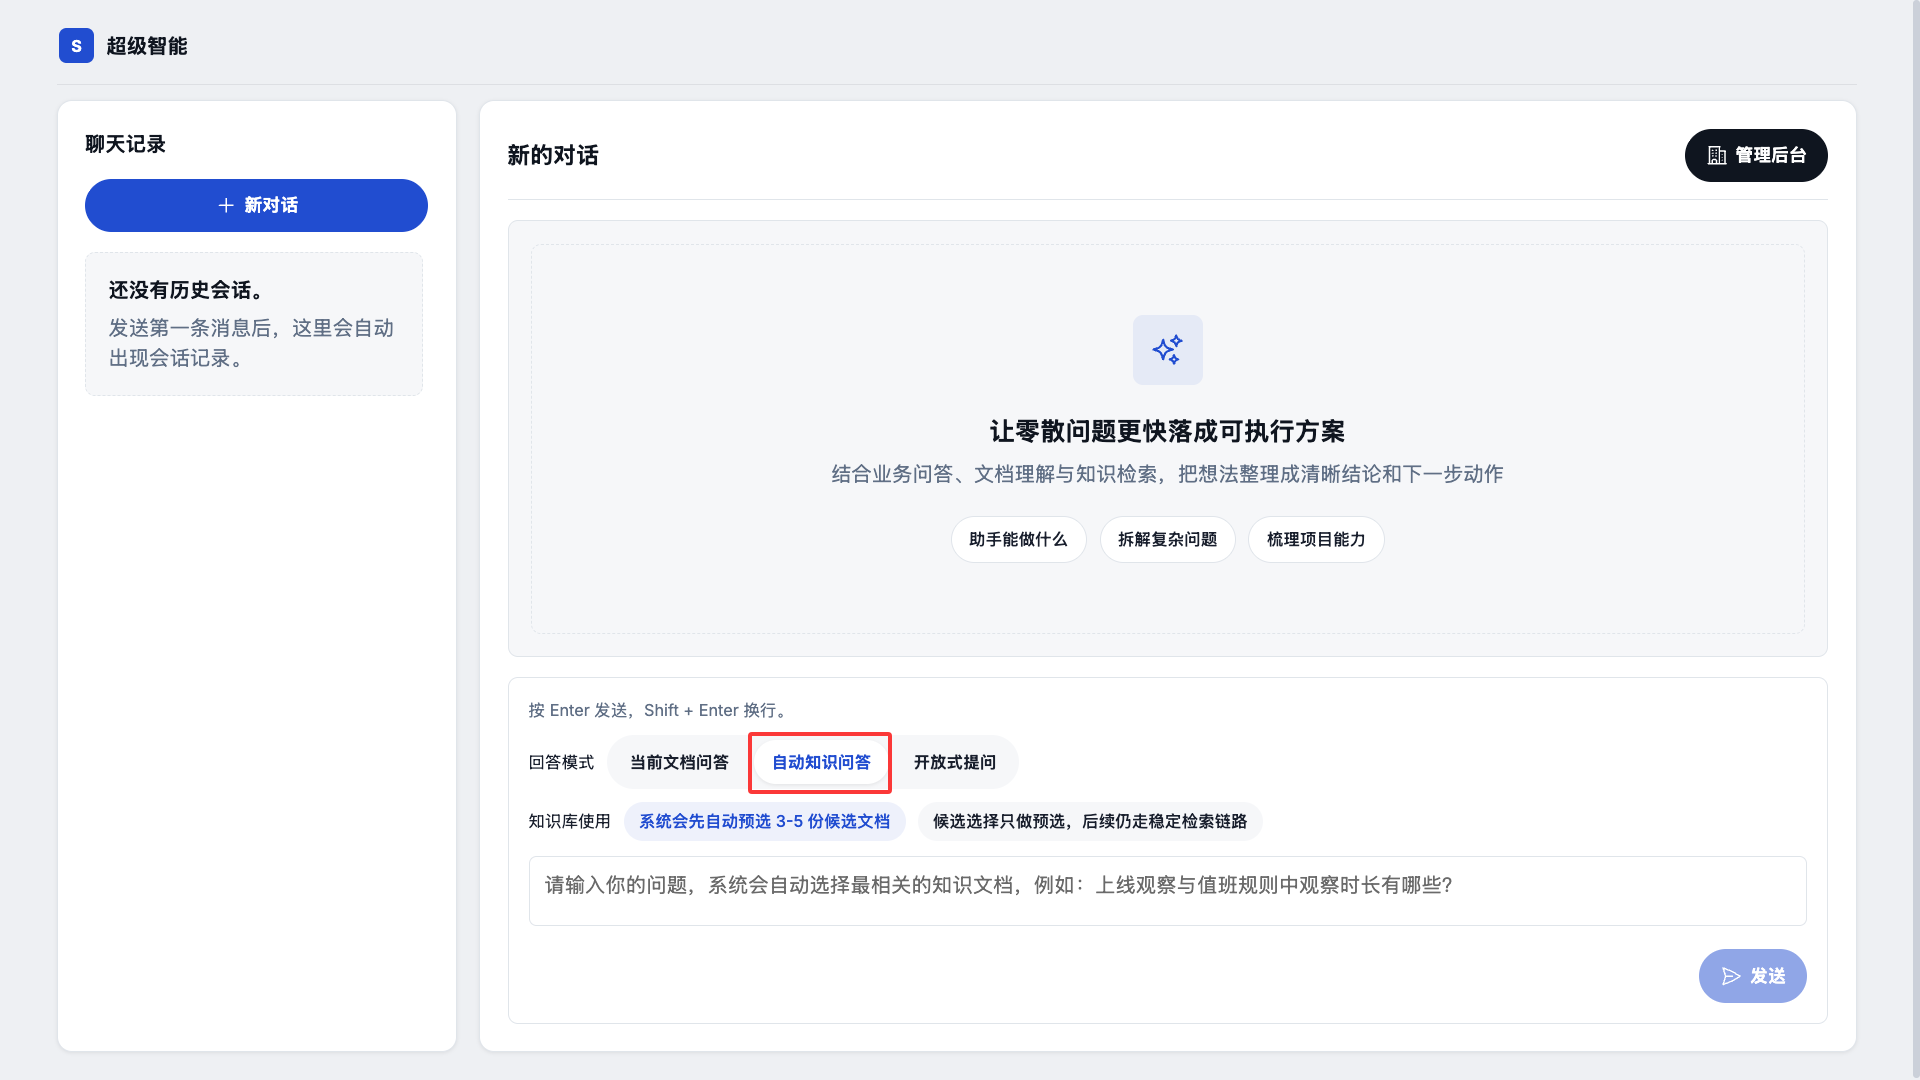Click the empty history notice card

254,324
